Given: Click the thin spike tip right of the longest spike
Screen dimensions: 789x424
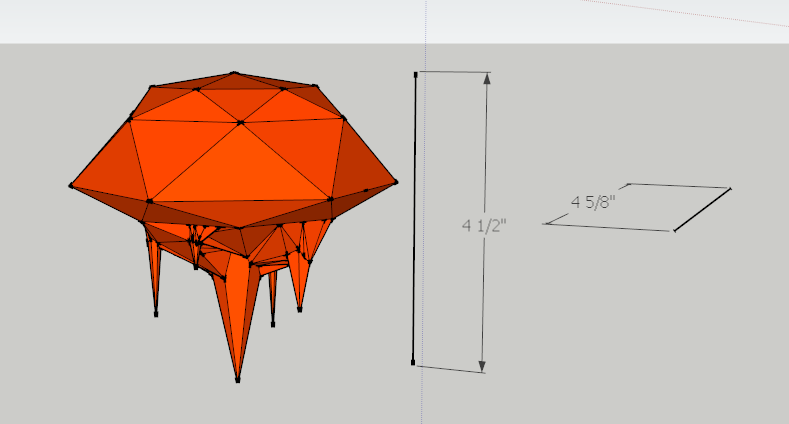Looking at the screenshot, I should (273, 324).
